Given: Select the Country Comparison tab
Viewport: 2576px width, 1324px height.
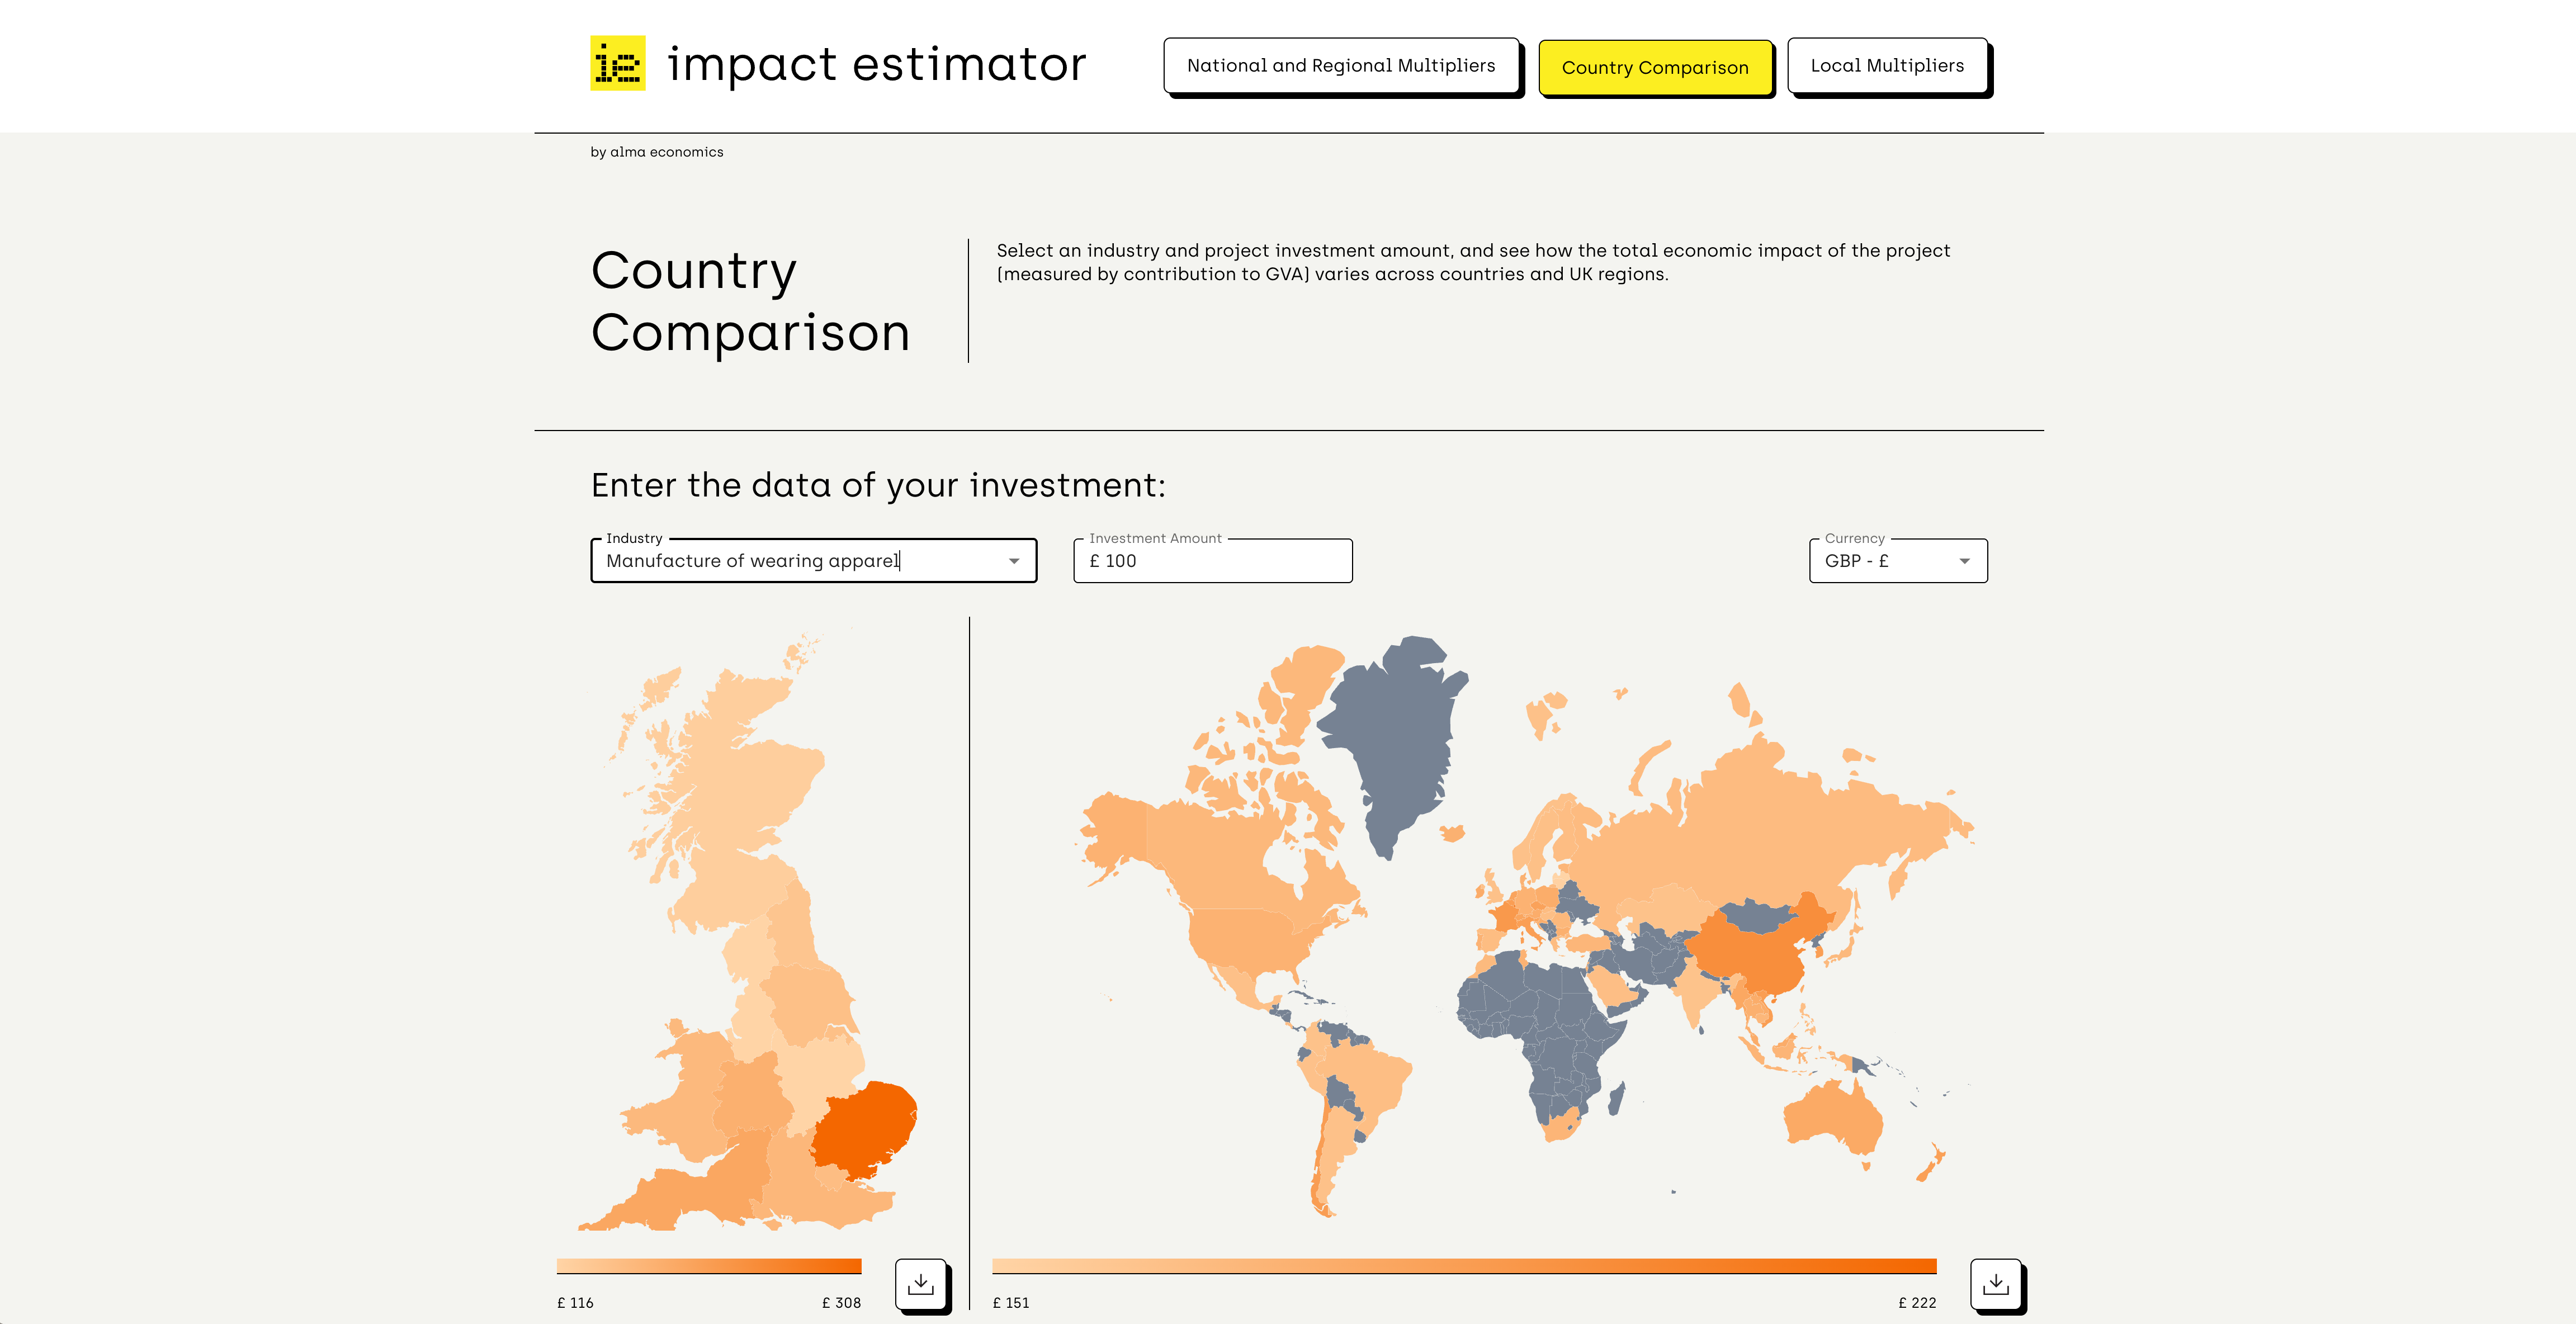Looking at the screenshot, I should (x=1654, y=68).
